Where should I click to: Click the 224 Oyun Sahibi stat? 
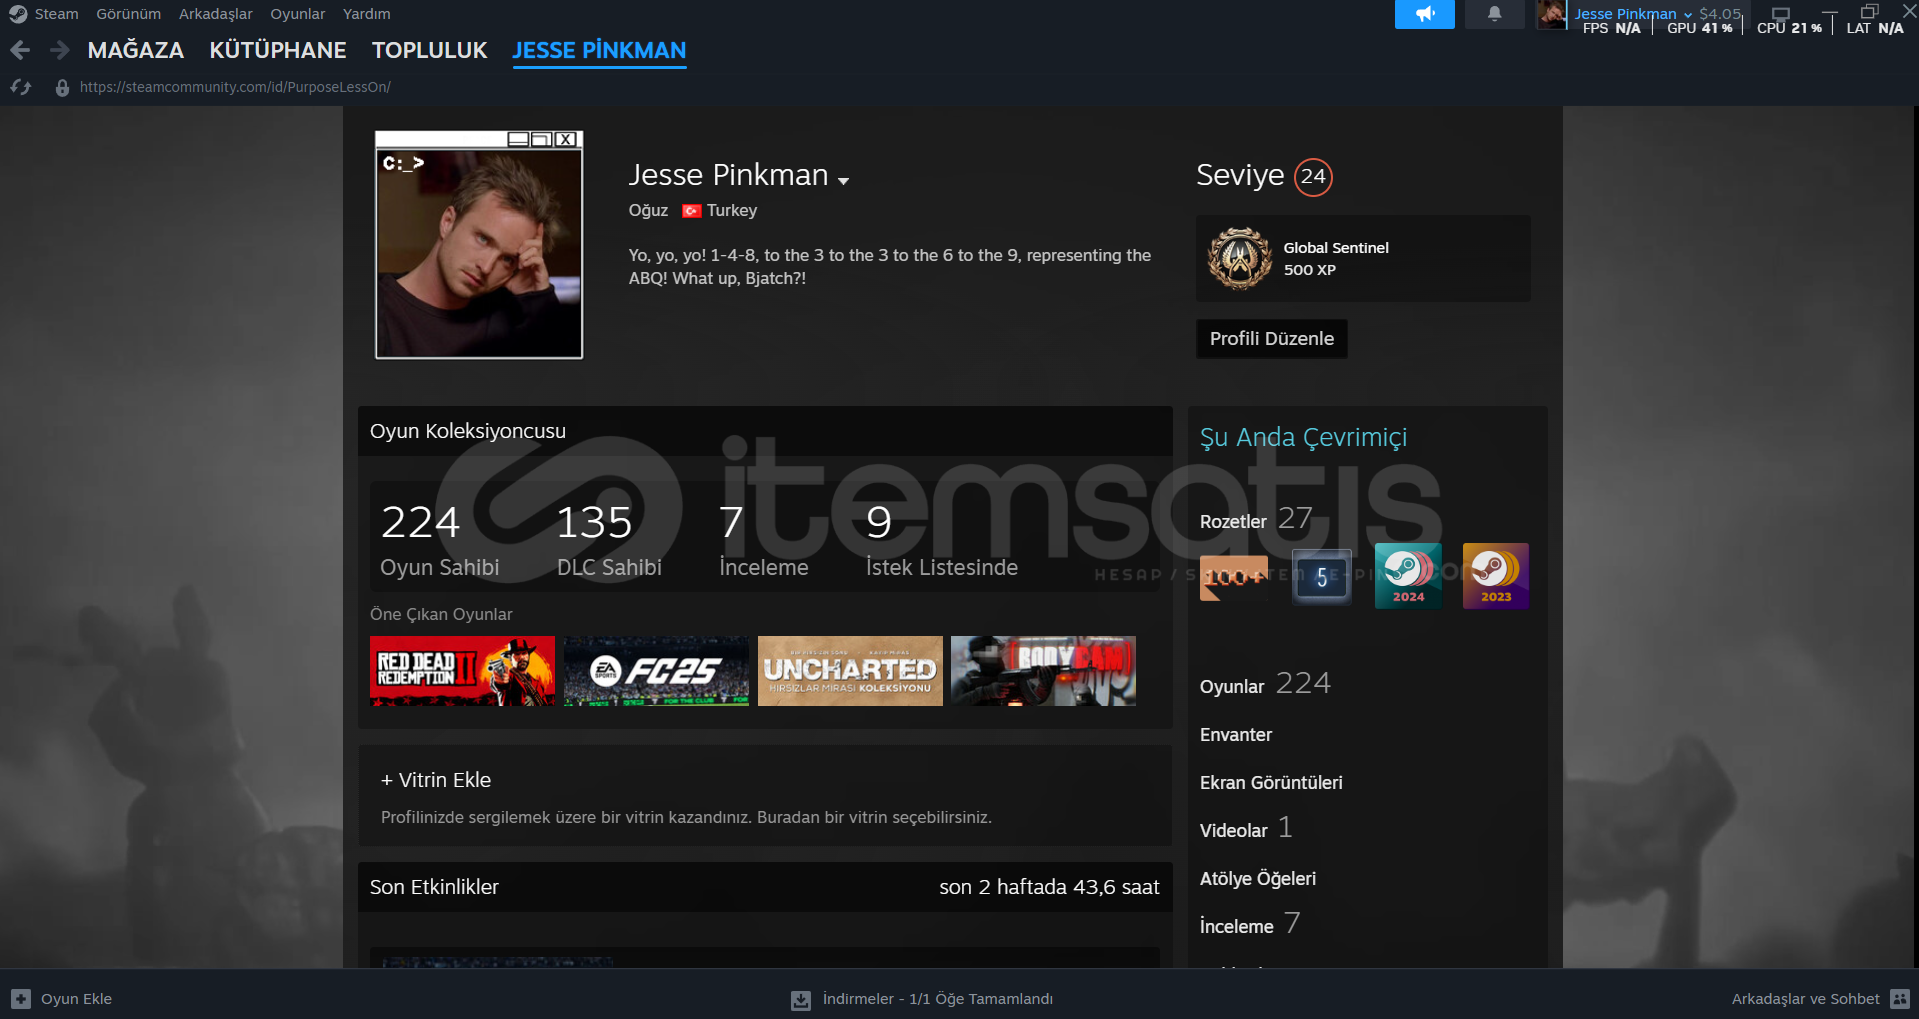pyautogui.click(x=439, y=540)
